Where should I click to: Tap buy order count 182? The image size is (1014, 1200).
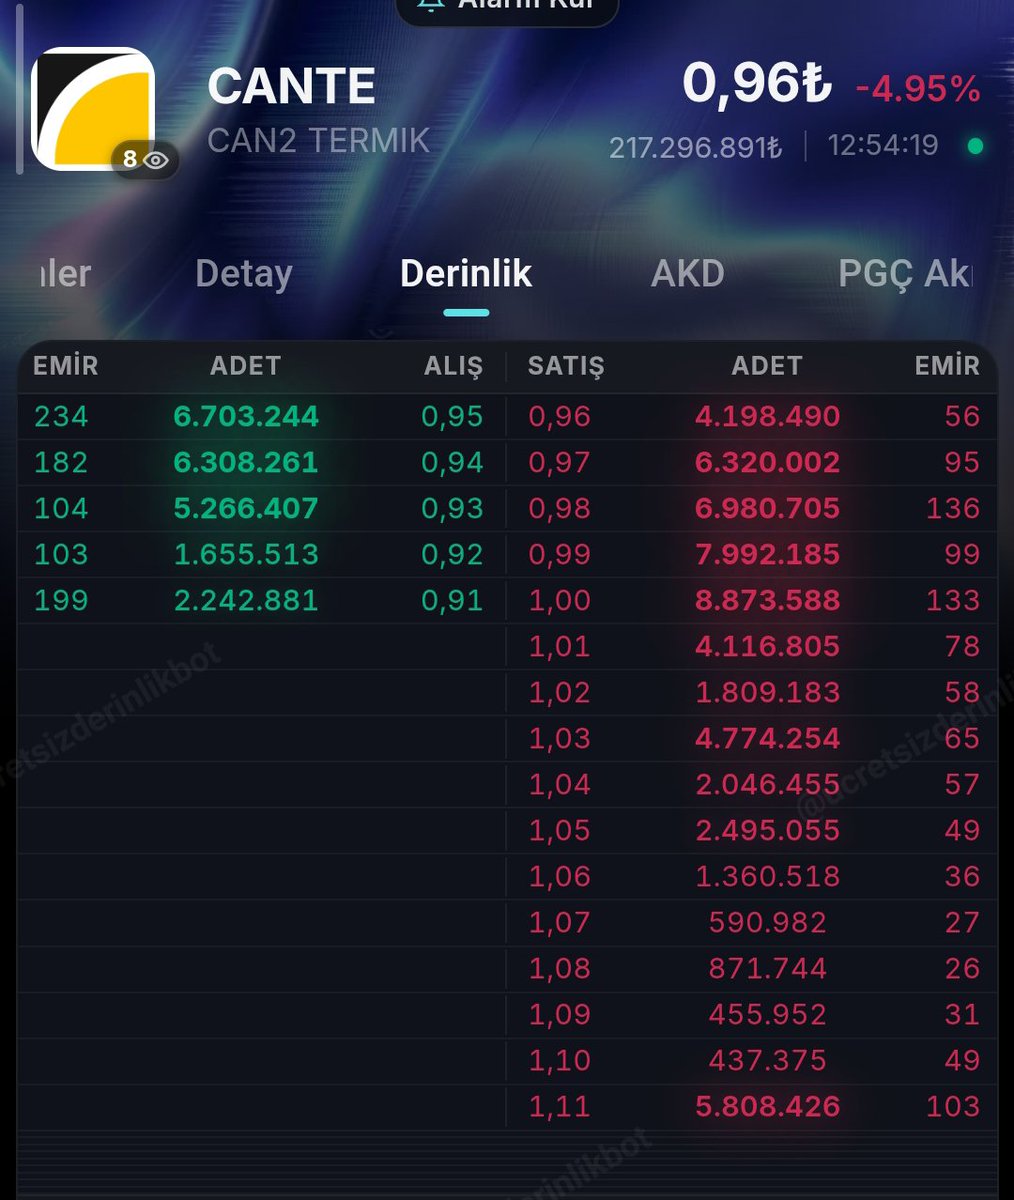click(x=61, y=462)
